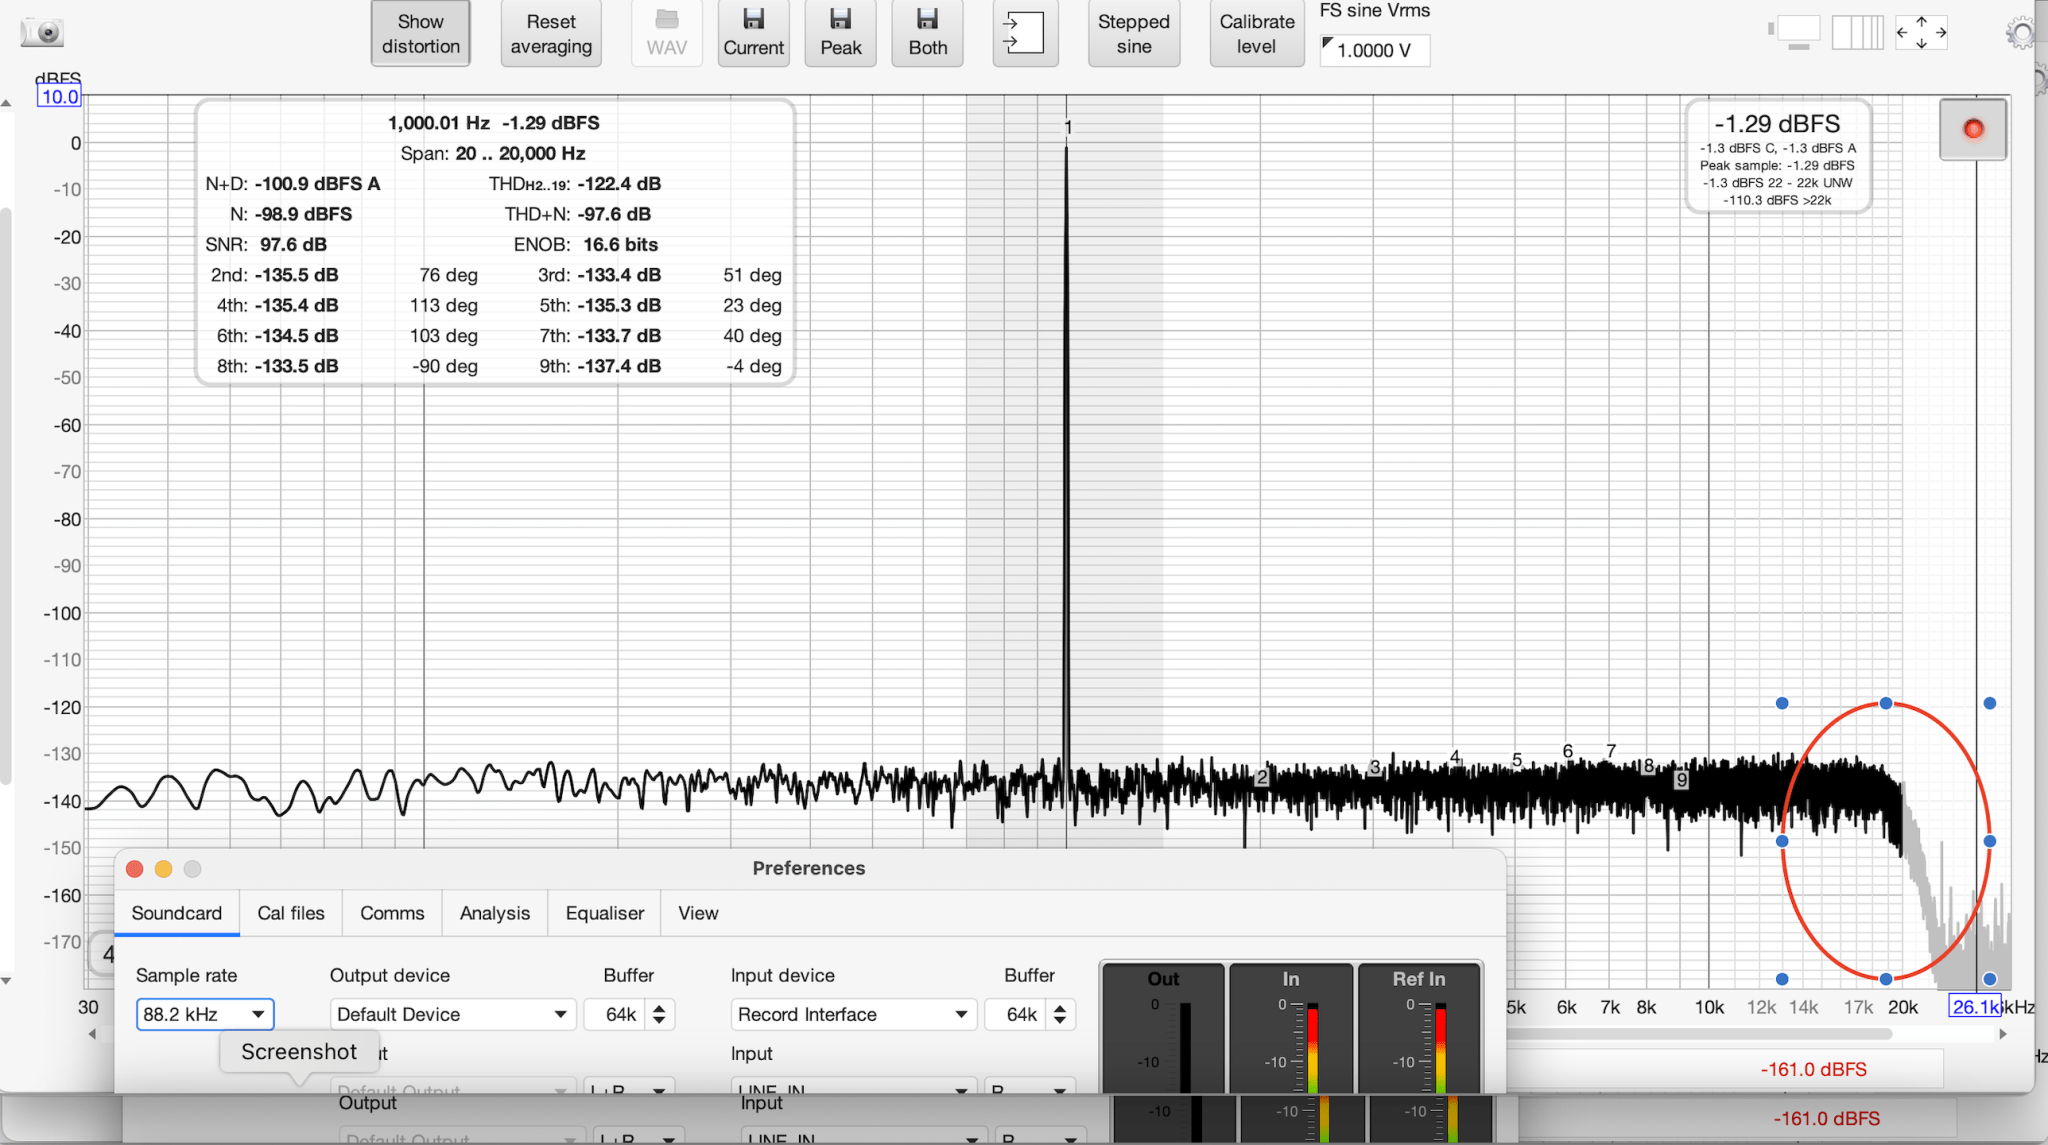2048x1145 pixels.
Task: Click the 'ENOB: 16.6 bits' value
Action: (586, 244)
